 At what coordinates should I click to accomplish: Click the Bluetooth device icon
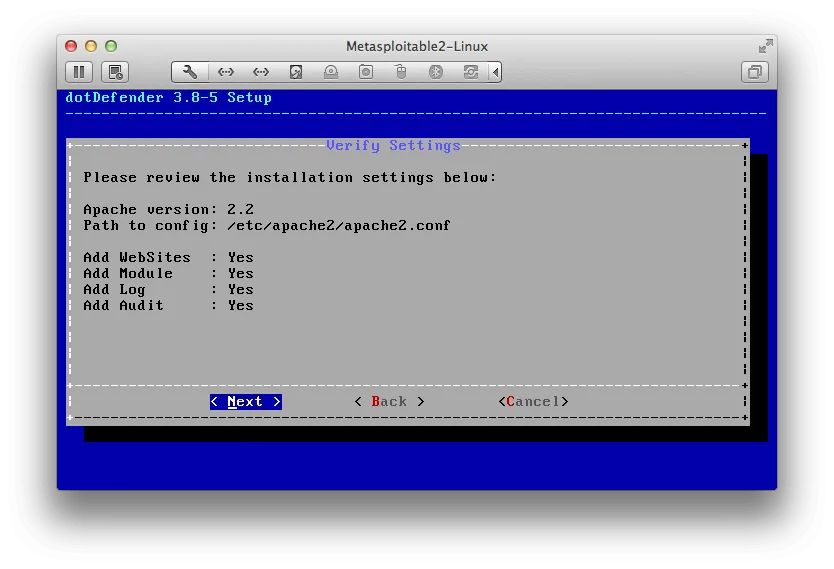pos(436,72)
